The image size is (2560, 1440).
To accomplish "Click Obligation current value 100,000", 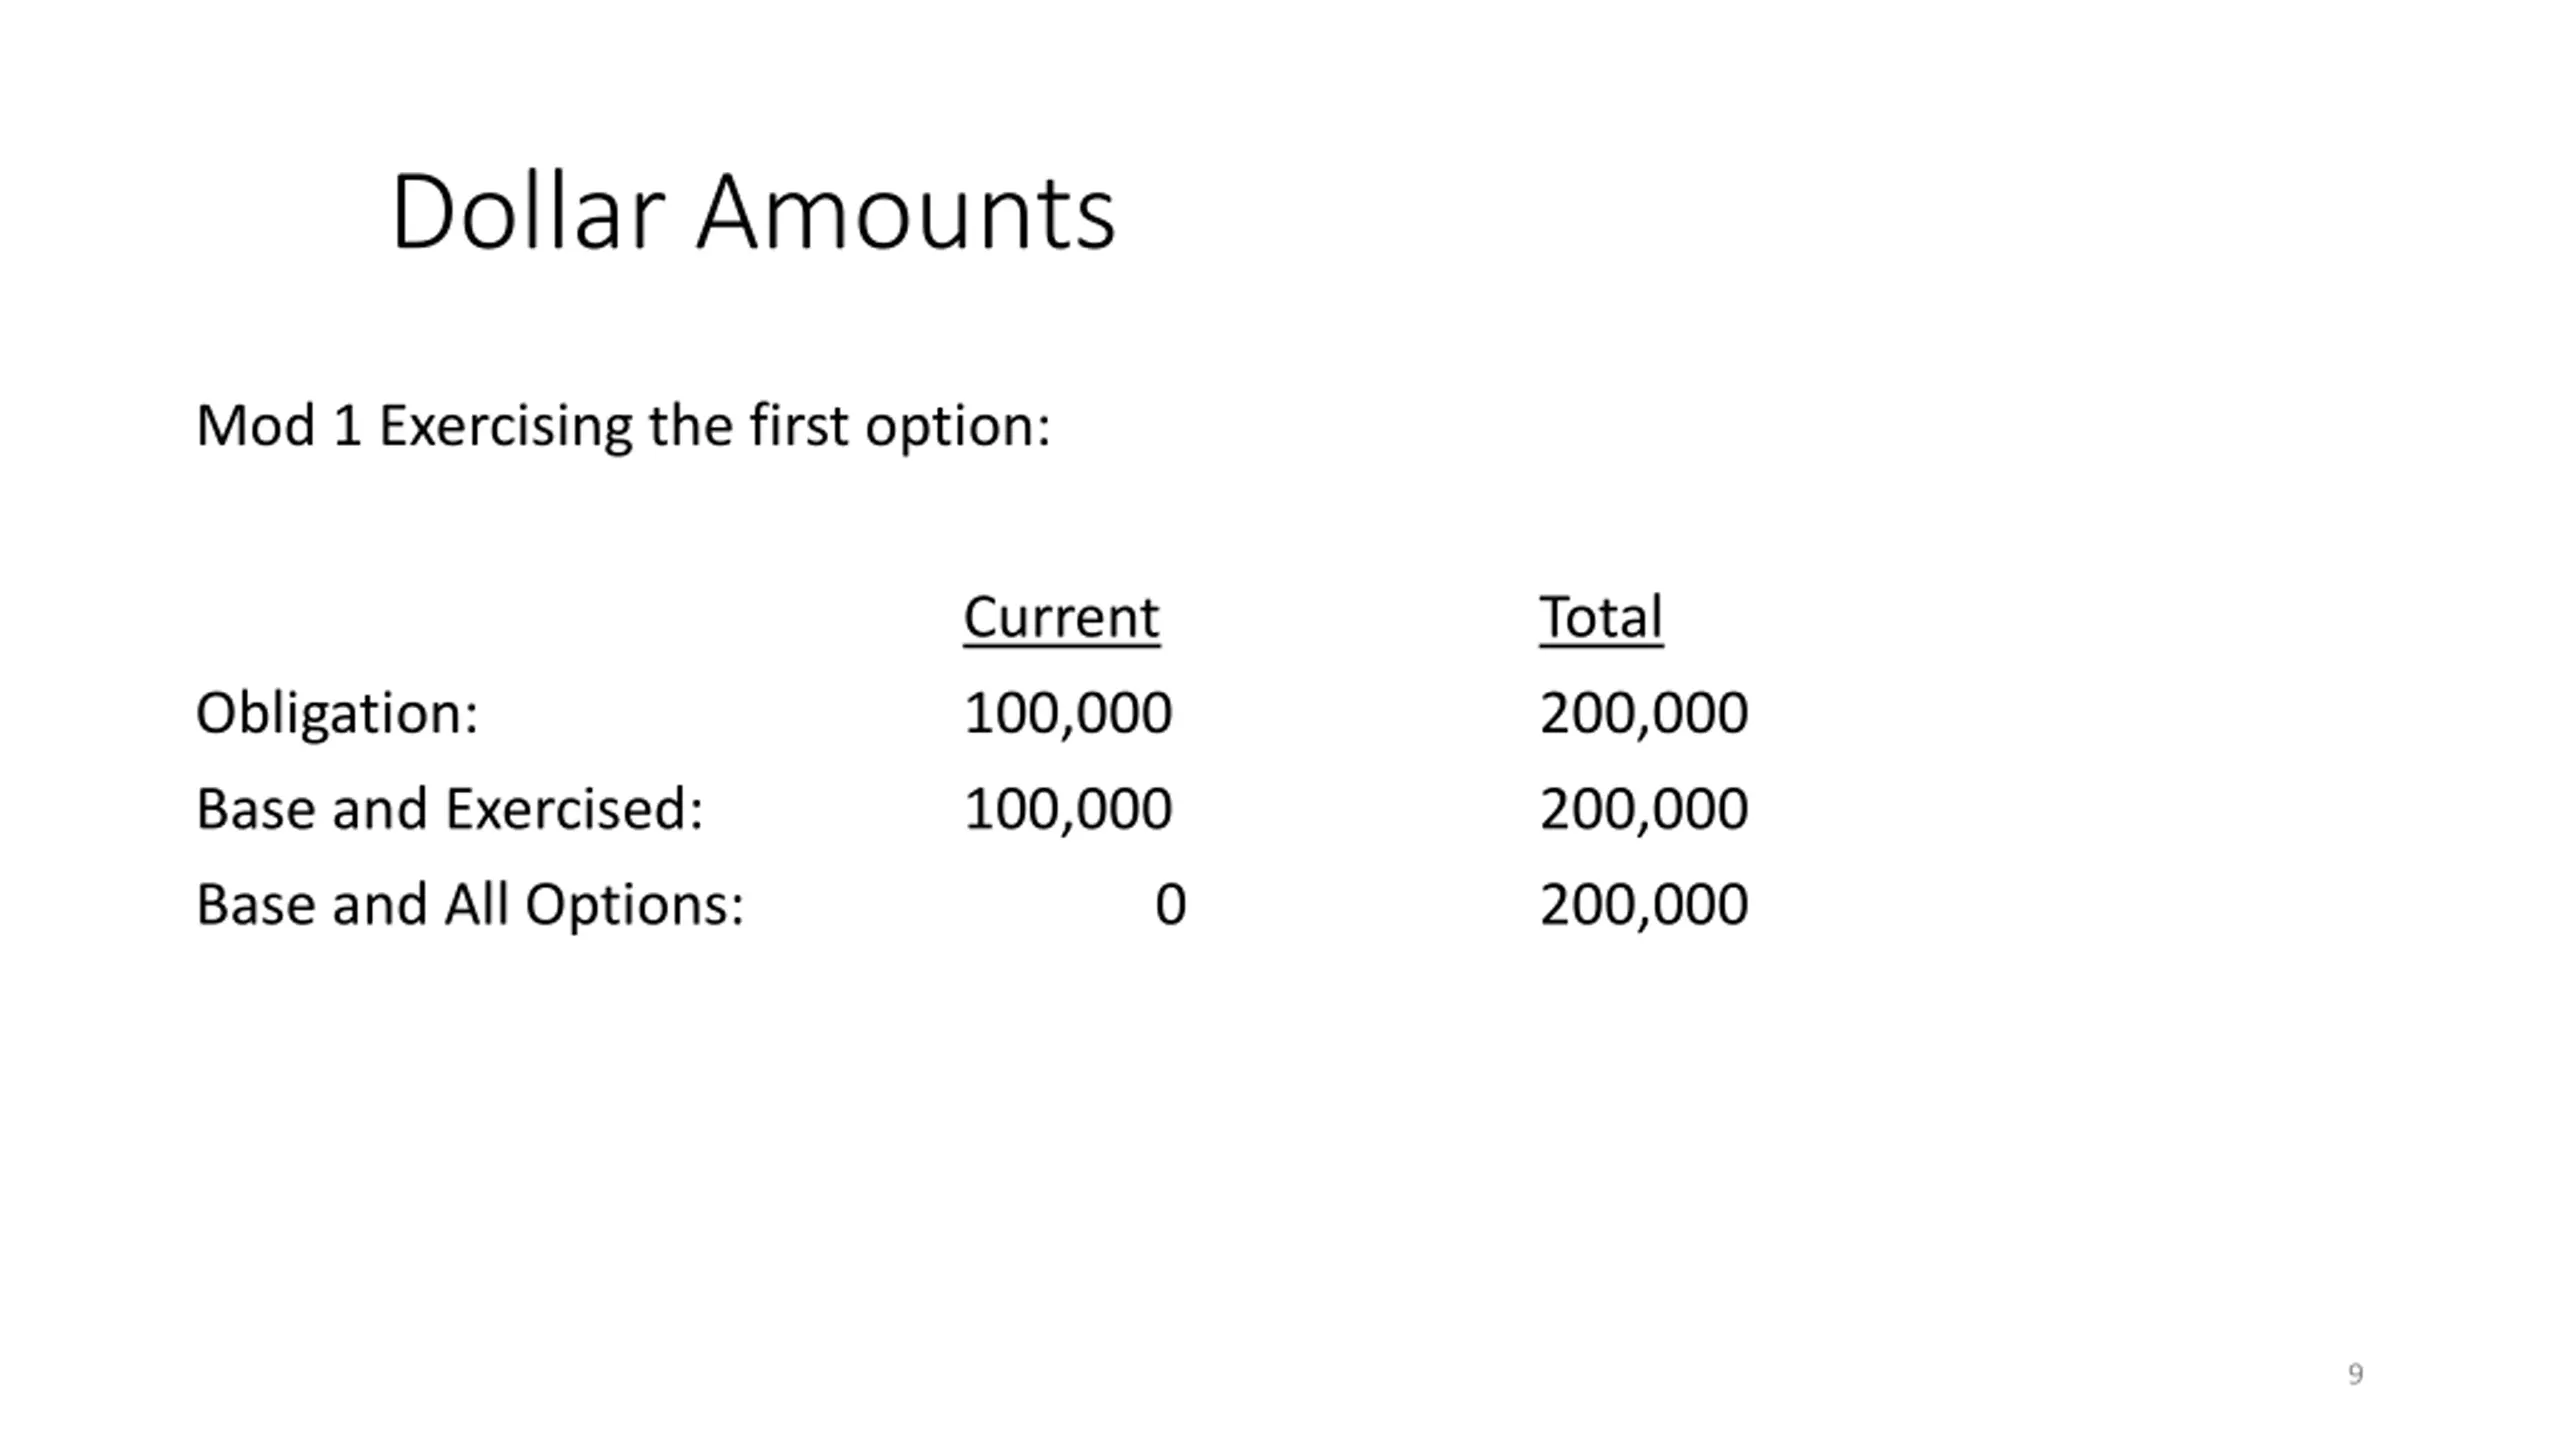I will (x=1067, y=713).
